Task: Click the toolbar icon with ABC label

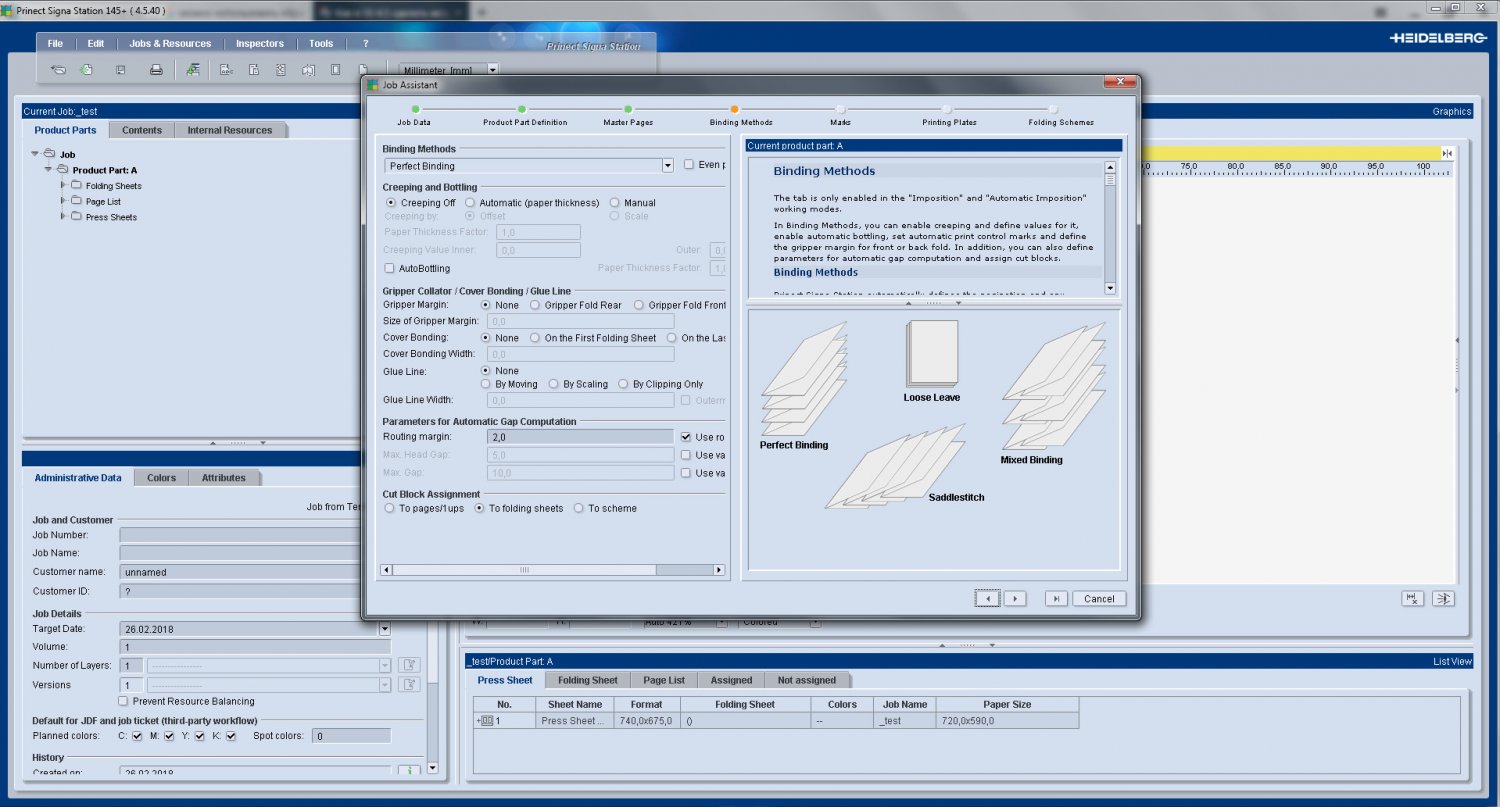Action: [226, 70]
